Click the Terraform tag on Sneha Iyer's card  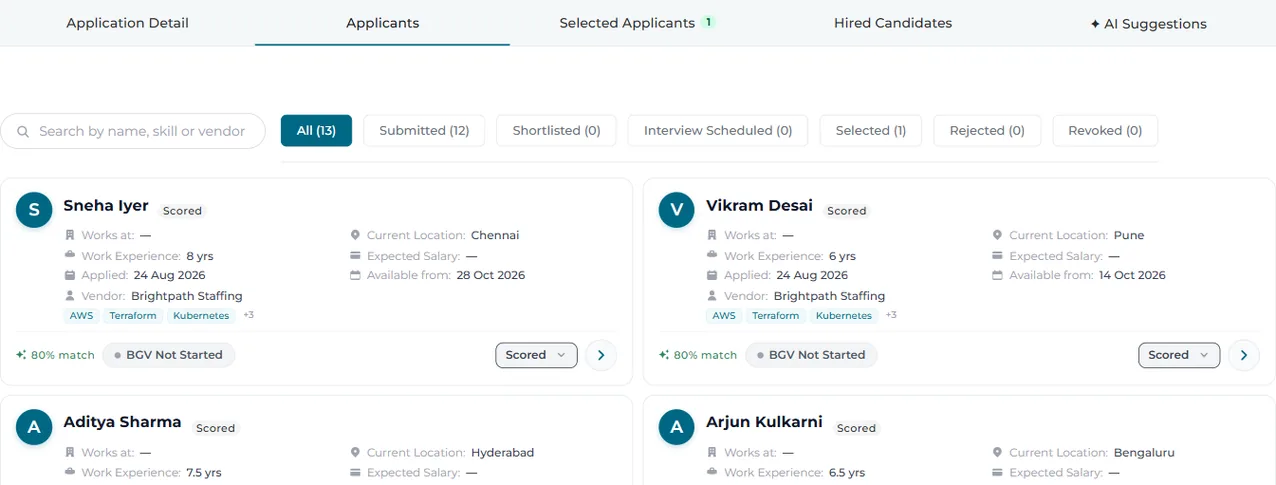pyautogui.click(x=133, y=316)
